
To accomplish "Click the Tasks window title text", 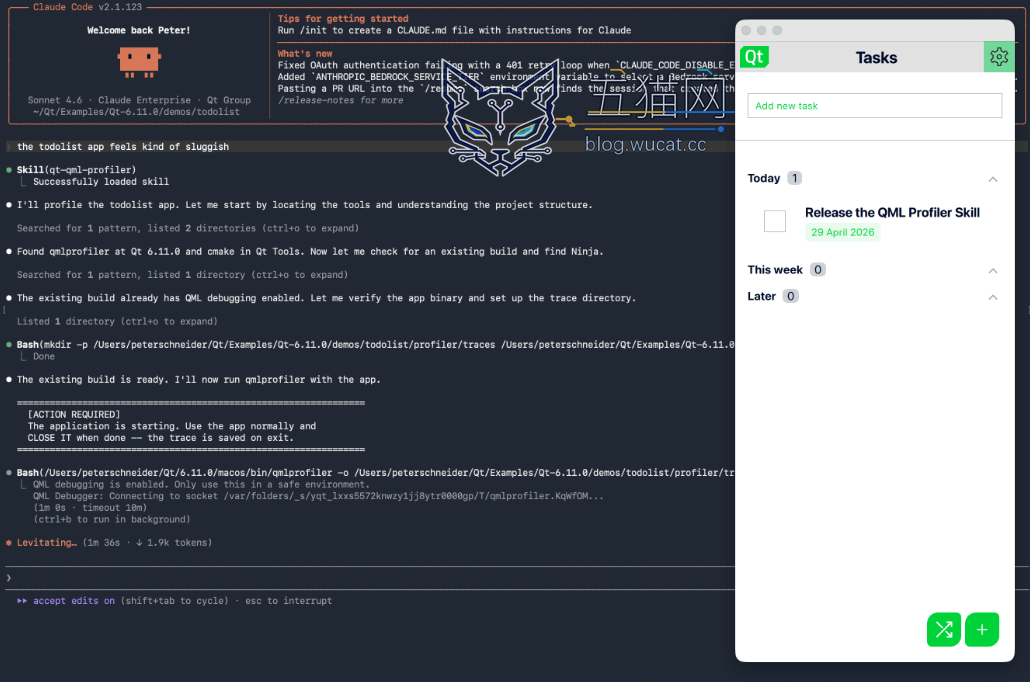I will (876, 58).
